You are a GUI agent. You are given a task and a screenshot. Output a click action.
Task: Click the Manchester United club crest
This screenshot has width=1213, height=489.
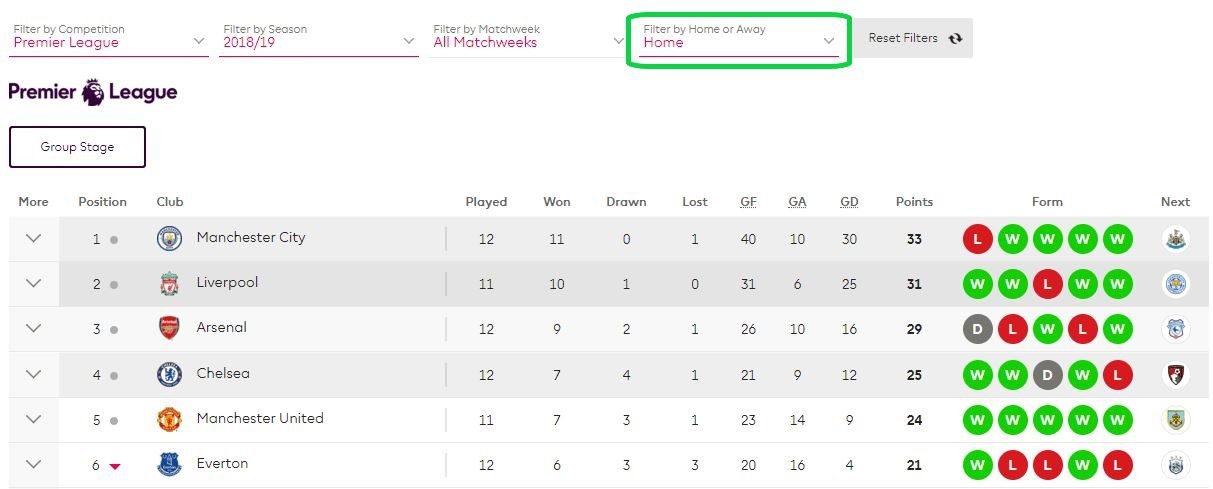pyautogui.click(x=170, y=419)
